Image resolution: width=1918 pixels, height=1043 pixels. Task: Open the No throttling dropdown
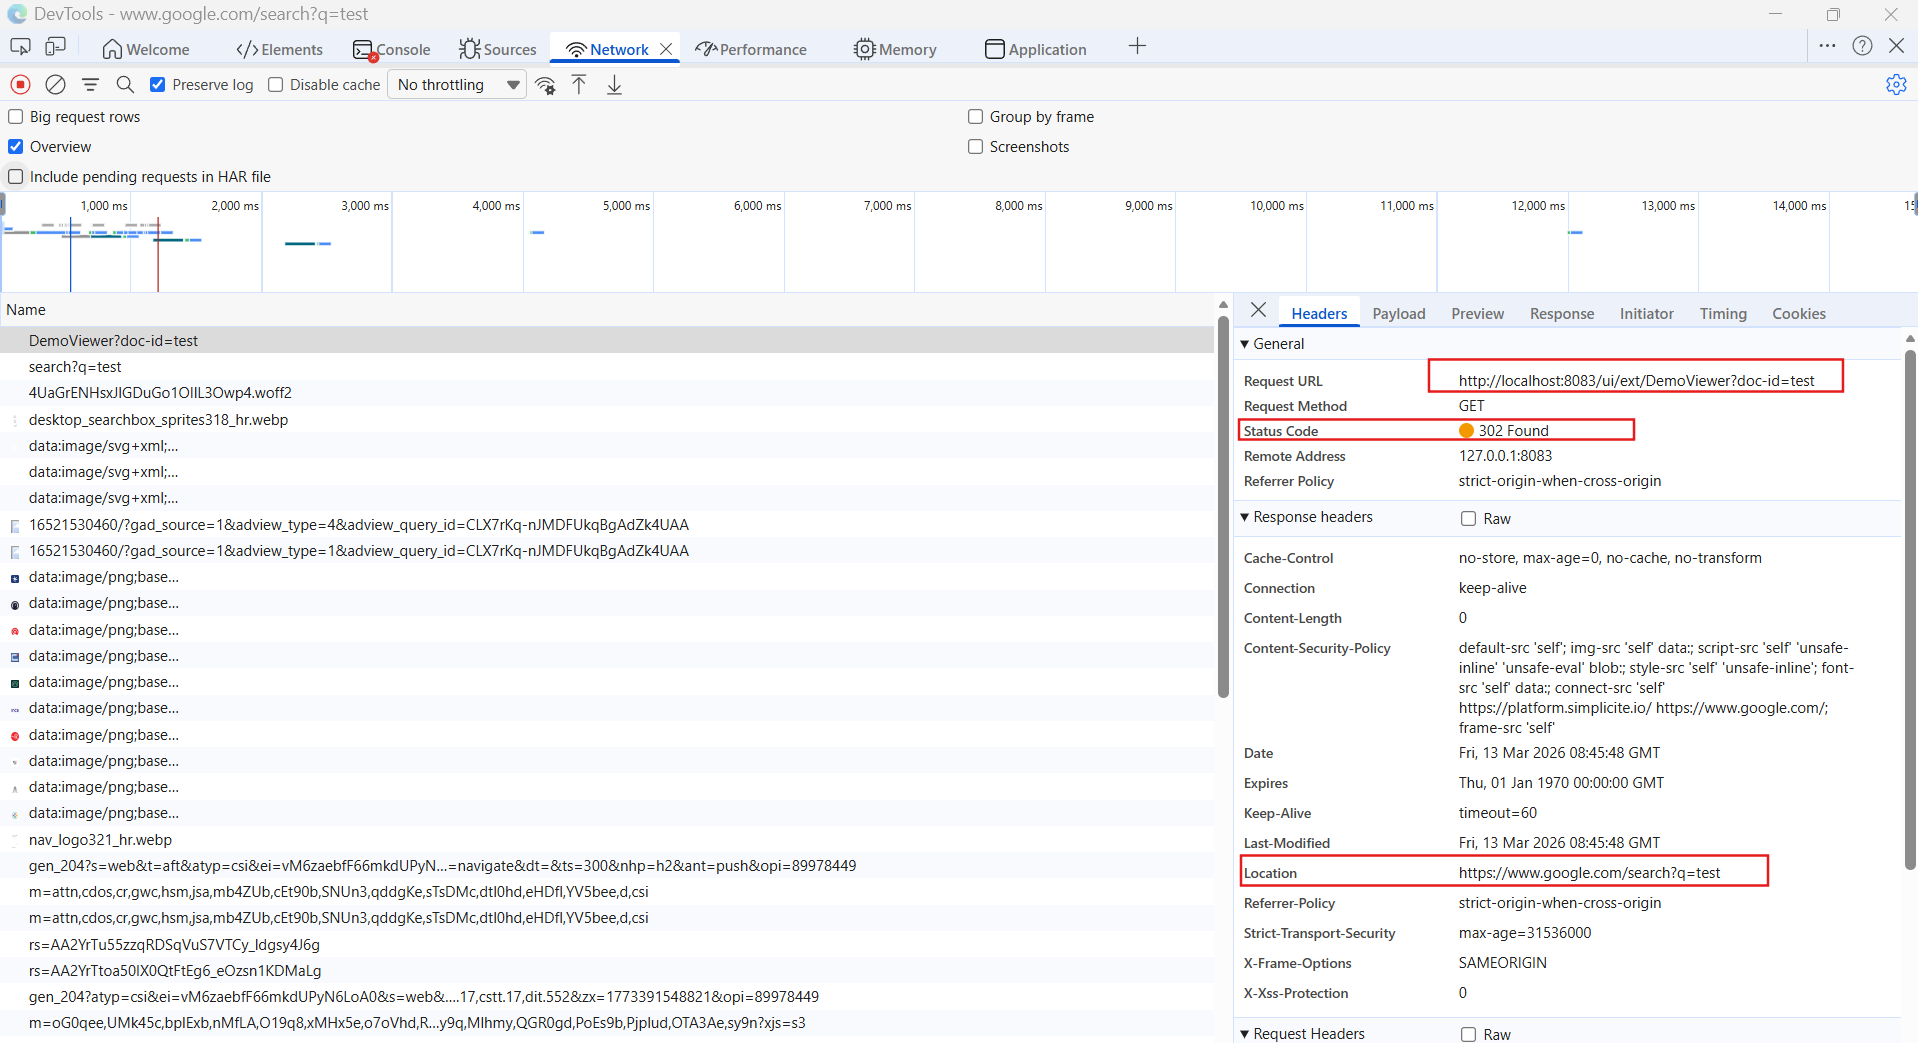click(x=457, y=85)
